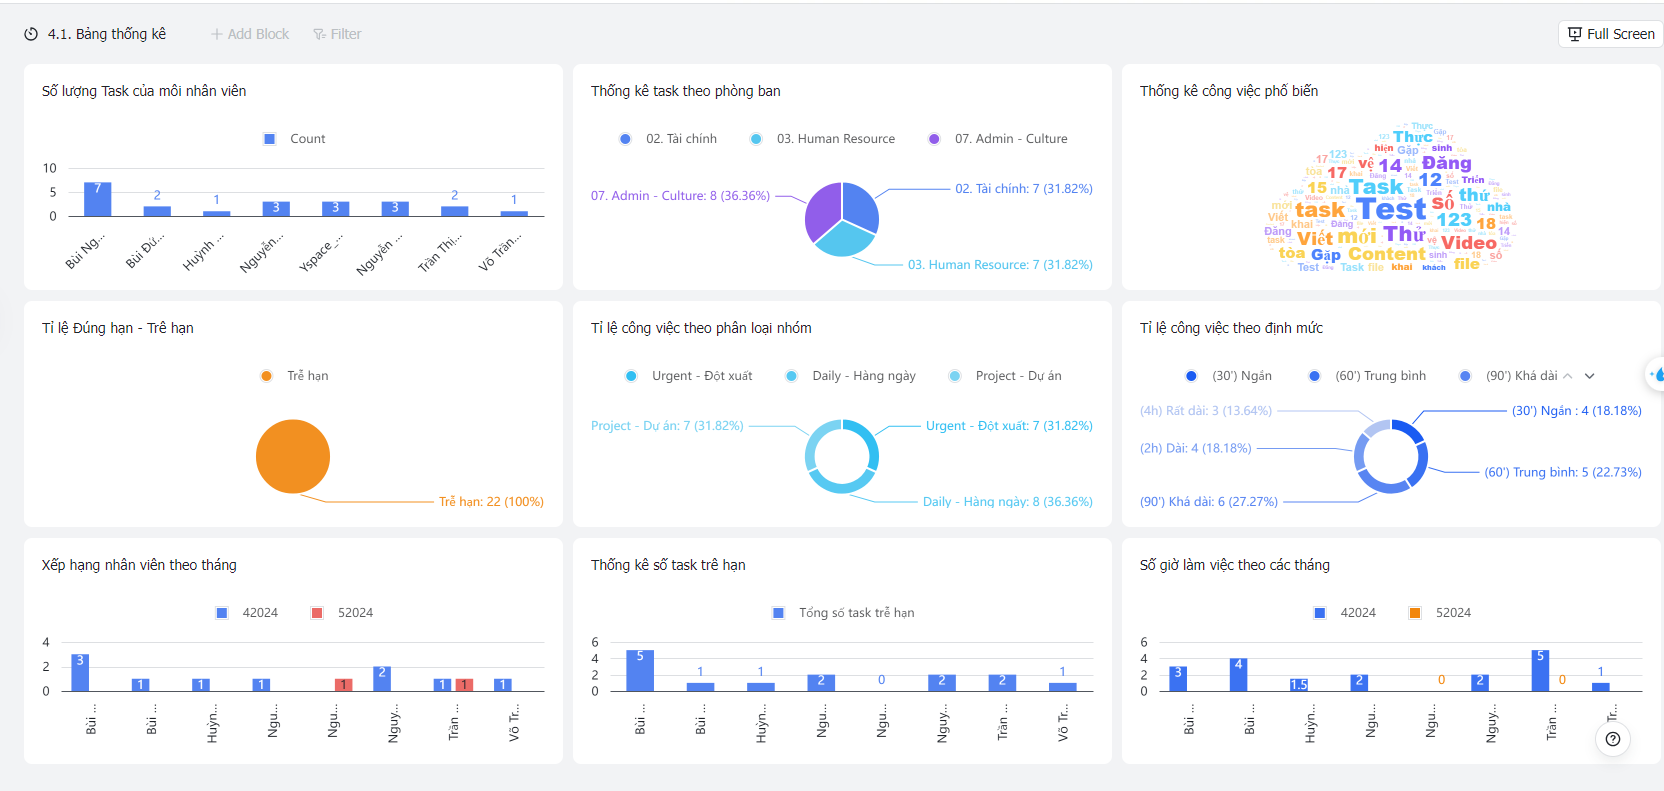The width and height of the screenshot is (1664, 791).
Task: Click label 07. Admin - Culture: 8 (36.36%)
Action: tap(680, 196)
